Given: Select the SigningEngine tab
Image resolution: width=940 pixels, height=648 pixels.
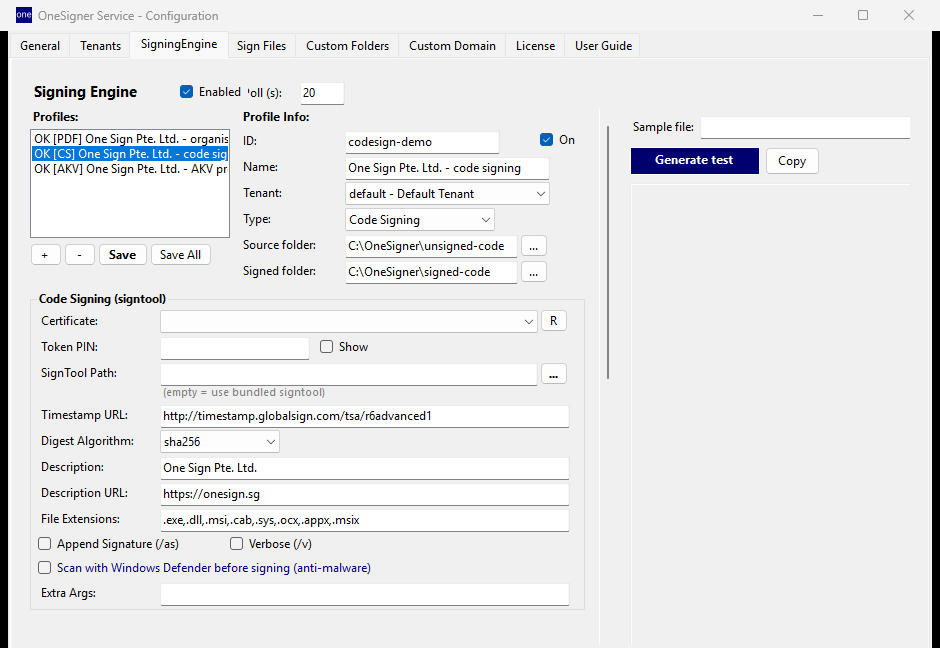Looking at the screenshot, I should click(x=179, y=44).
